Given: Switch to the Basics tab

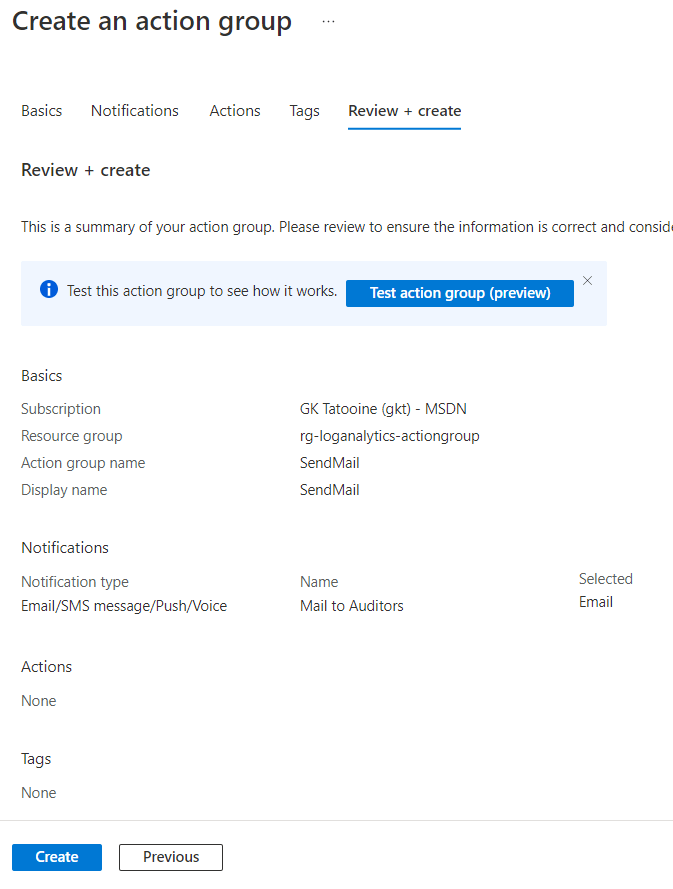Looking at the screenshot, I should [x=41, y=111].
